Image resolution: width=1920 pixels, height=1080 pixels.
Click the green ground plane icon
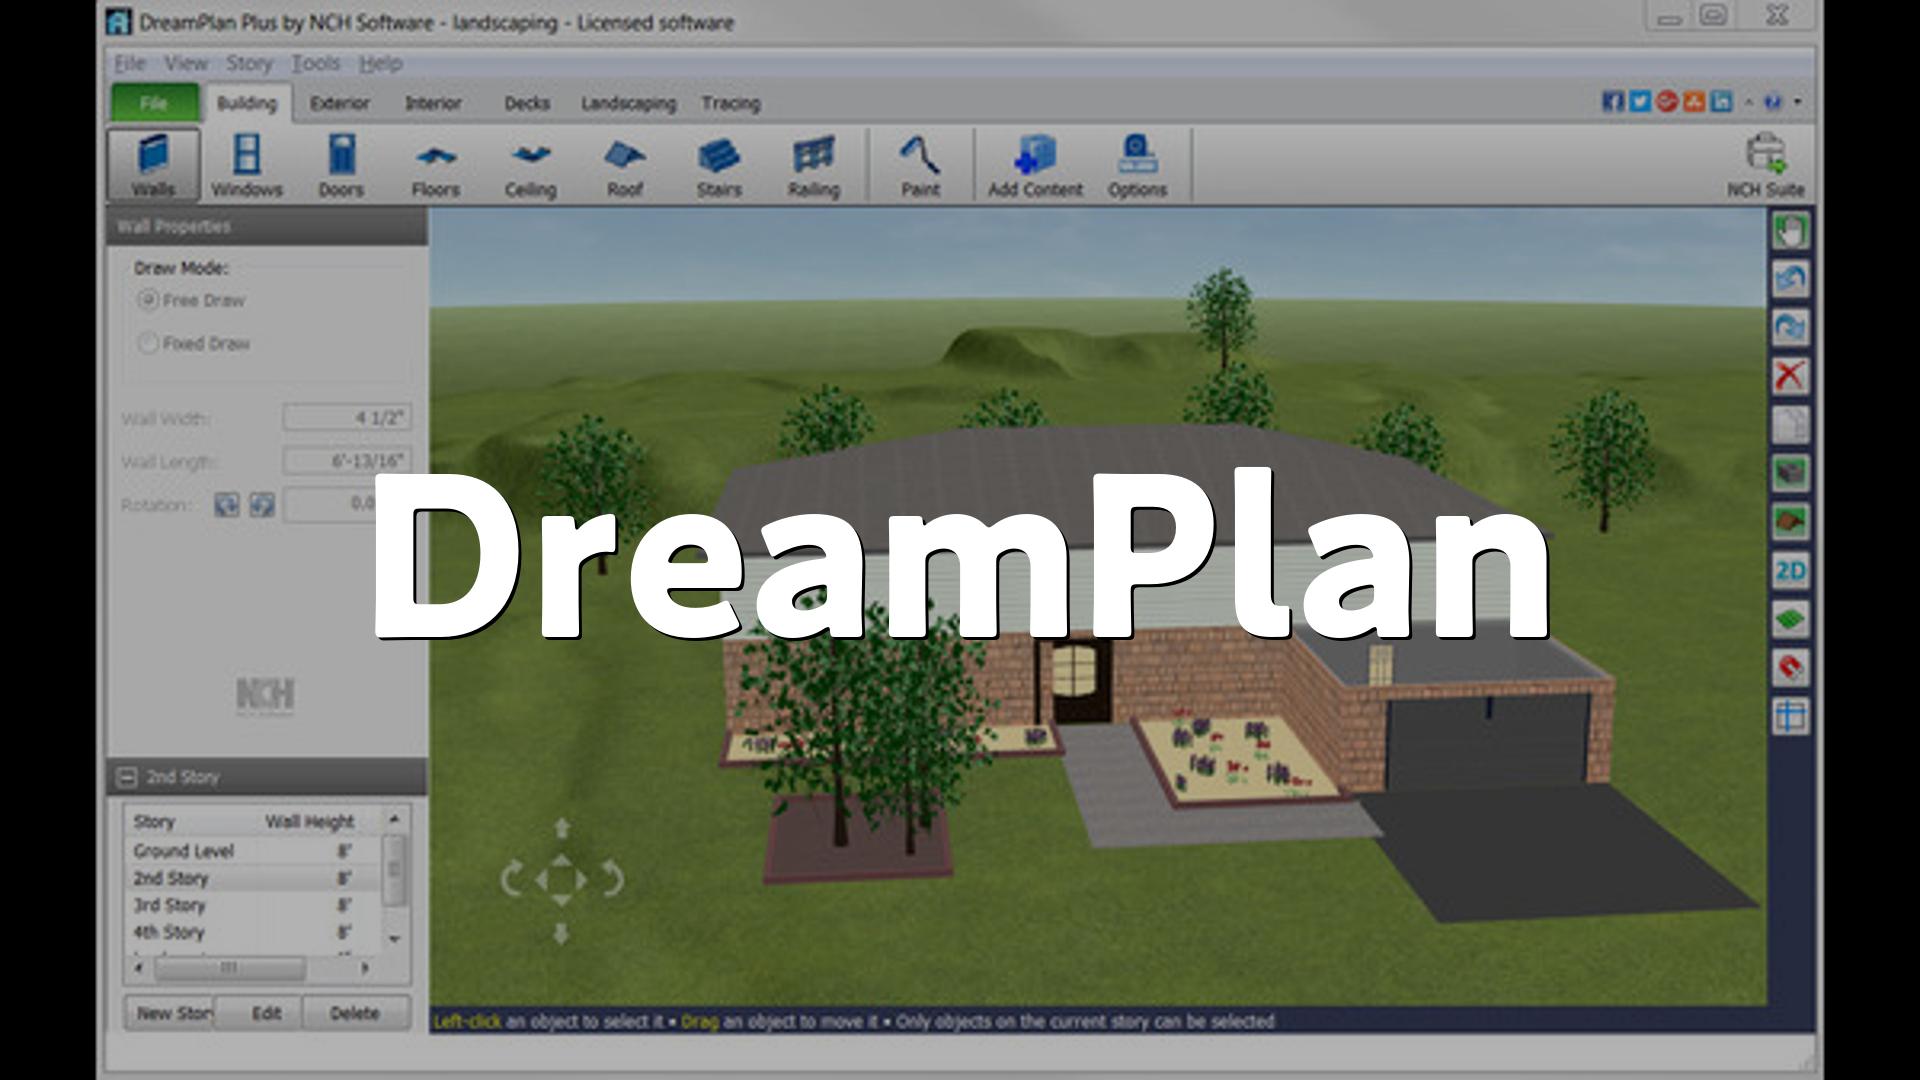[x=1790, y=619]
